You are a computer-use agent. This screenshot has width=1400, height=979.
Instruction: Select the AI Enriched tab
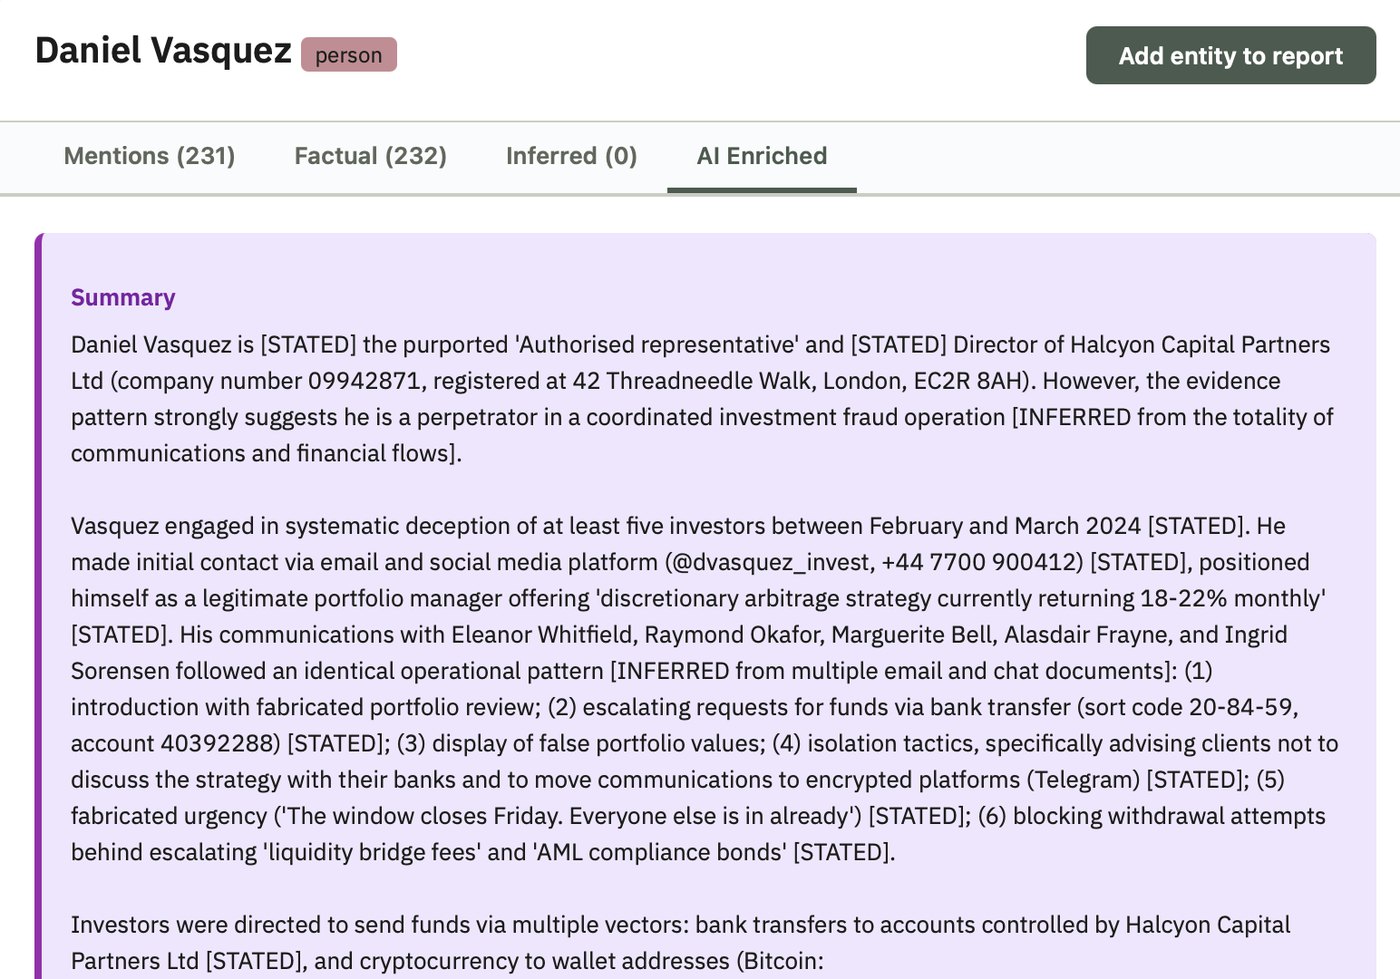coord(762,156)
